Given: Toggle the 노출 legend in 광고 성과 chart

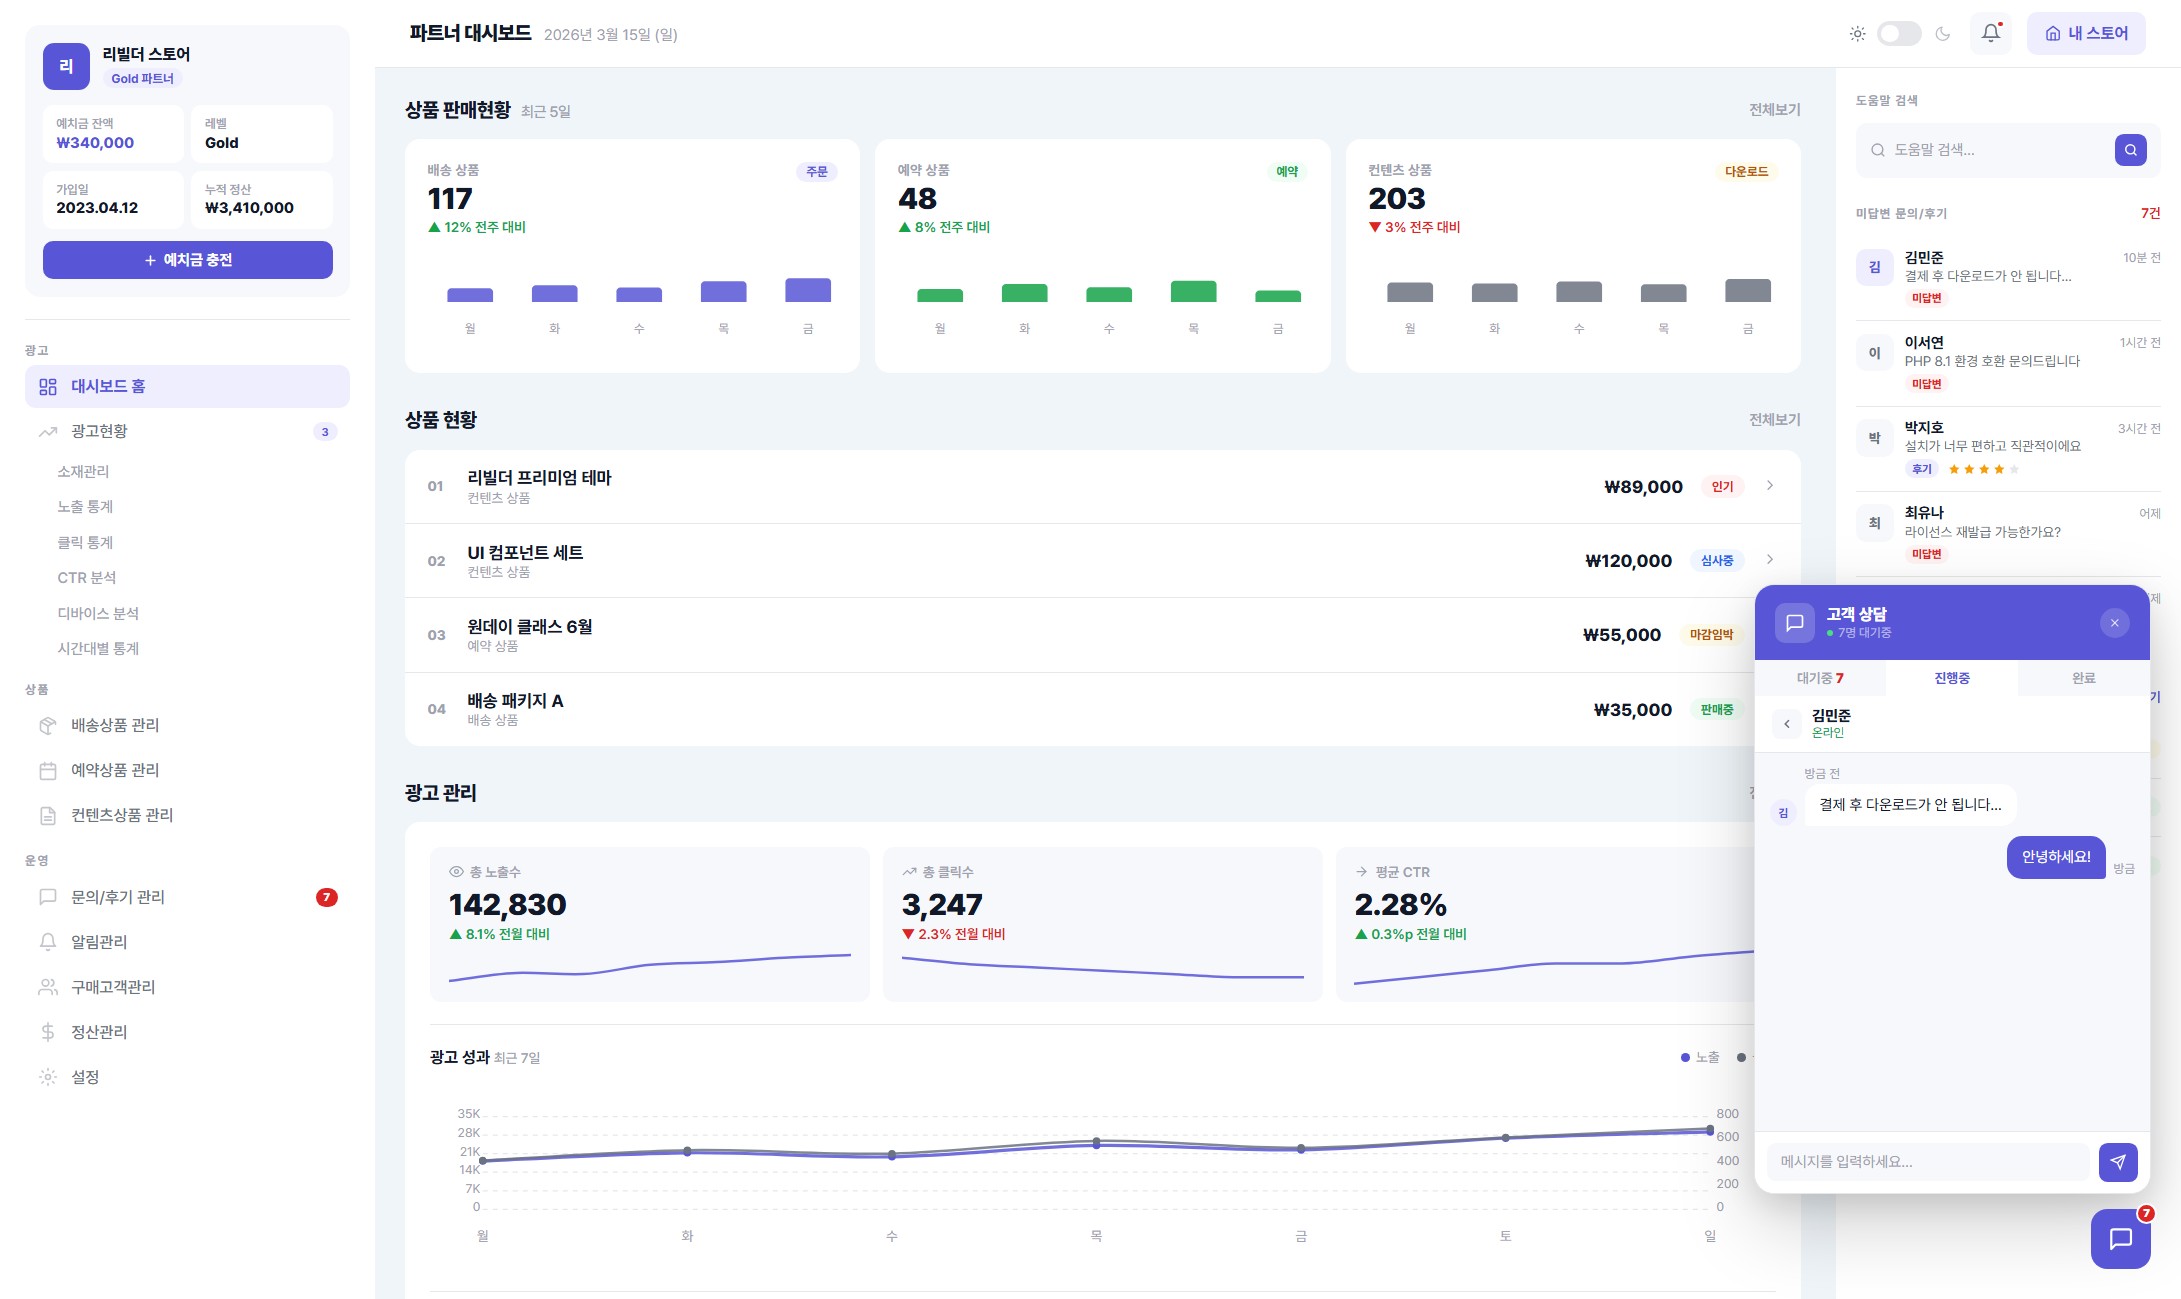Looking at the screenshot, I should (1700, 1057).
